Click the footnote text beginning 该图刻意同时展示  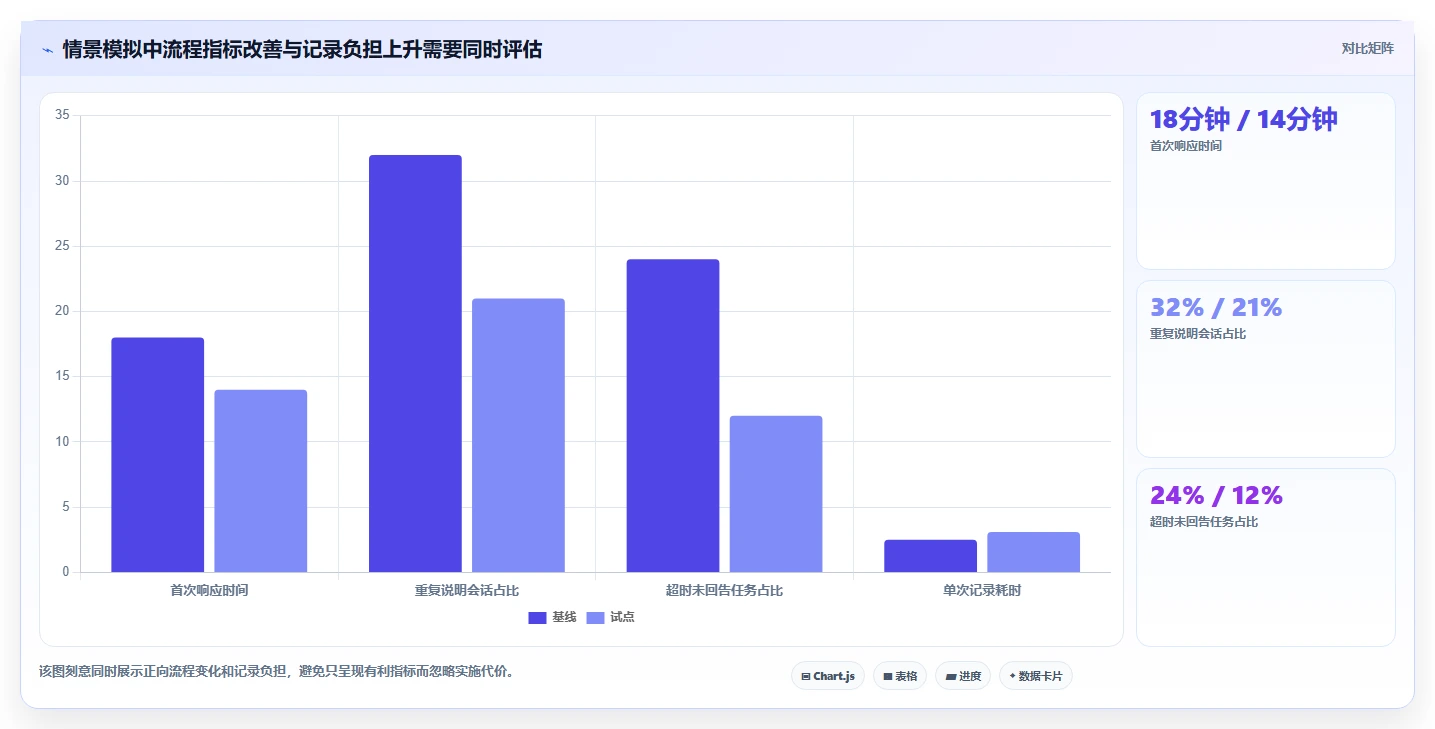click(278, 671)
